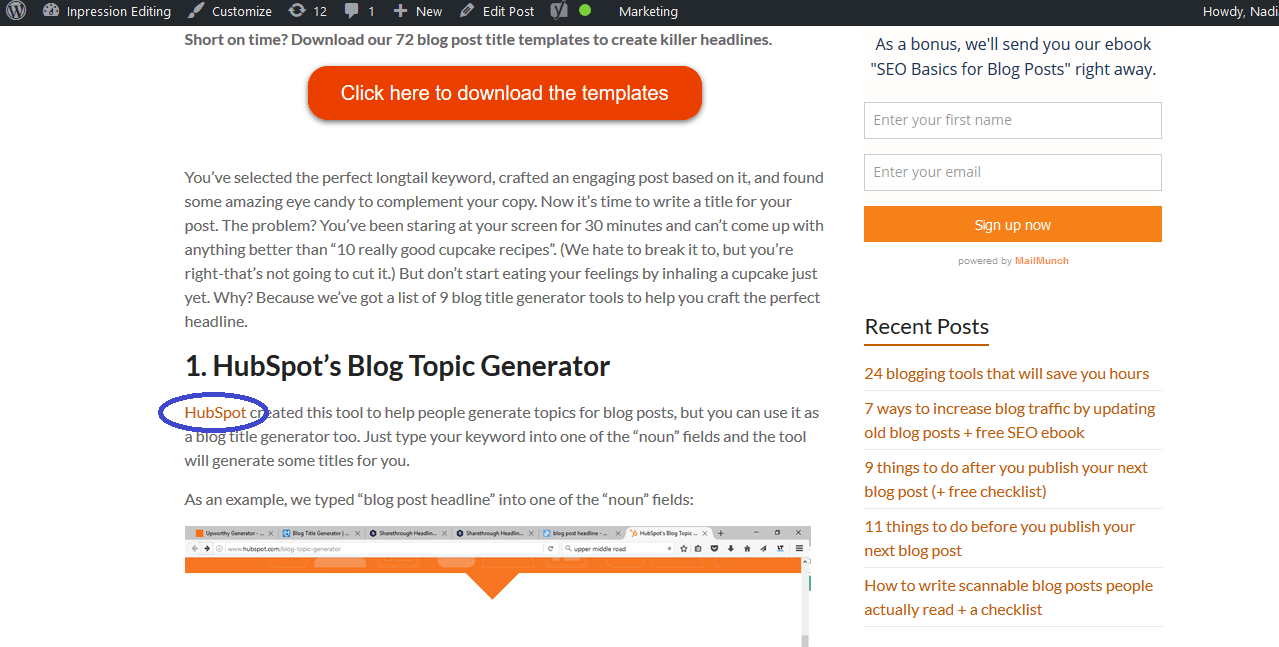The width and height of the screenshot is (1279, 647).
Task: Click the WordPress logo in the admin bar
Action: point(15,11)
